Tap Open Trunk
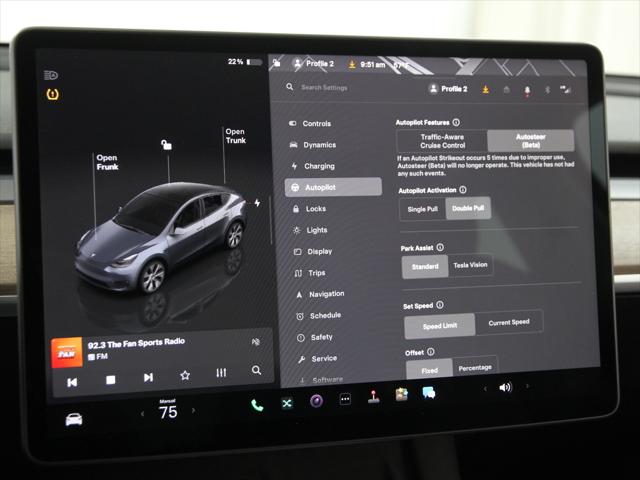Screen dimensions: 640x480 coord(236,136)
